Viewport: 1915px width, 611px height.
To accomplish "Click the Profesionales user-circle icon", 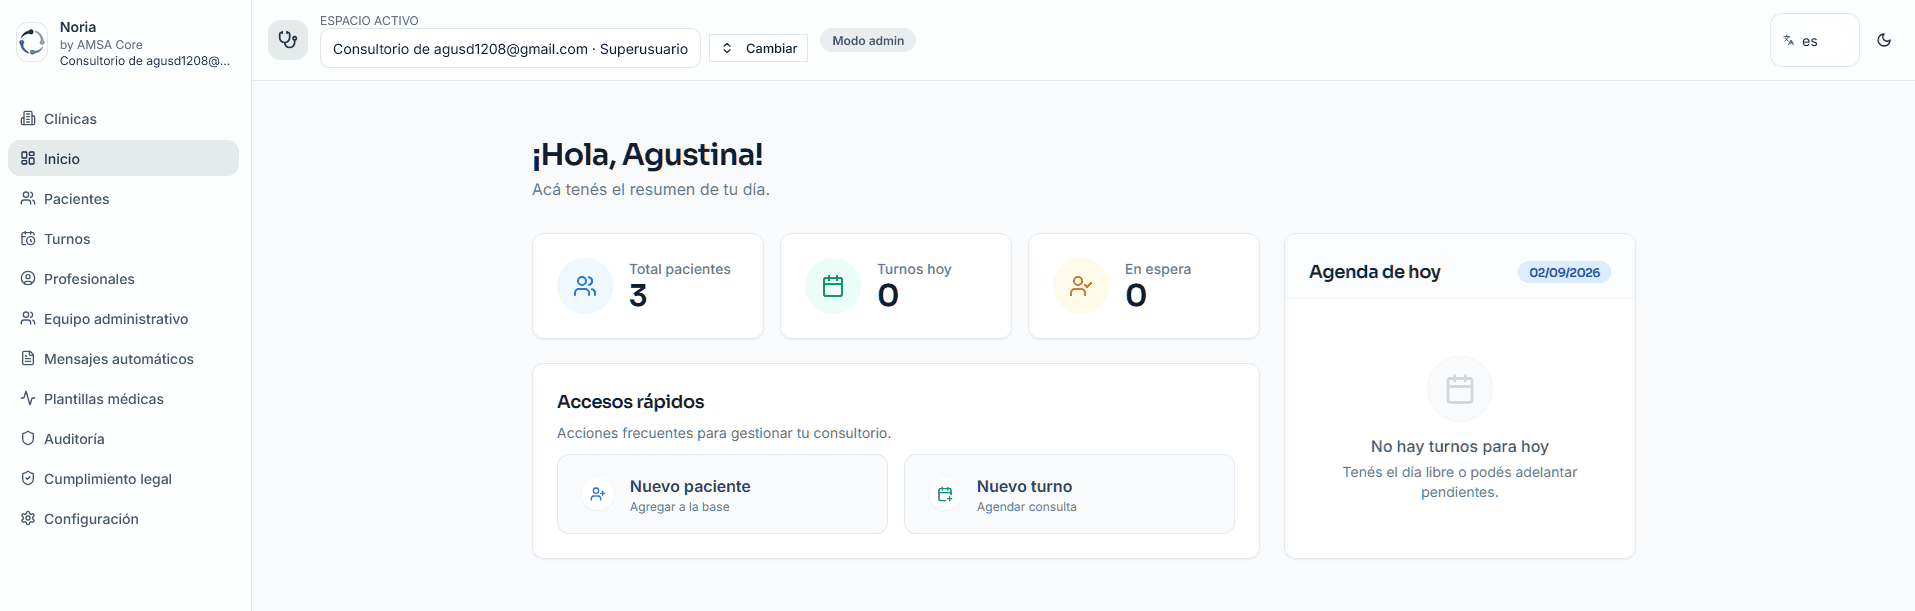I will click(28, 278).
